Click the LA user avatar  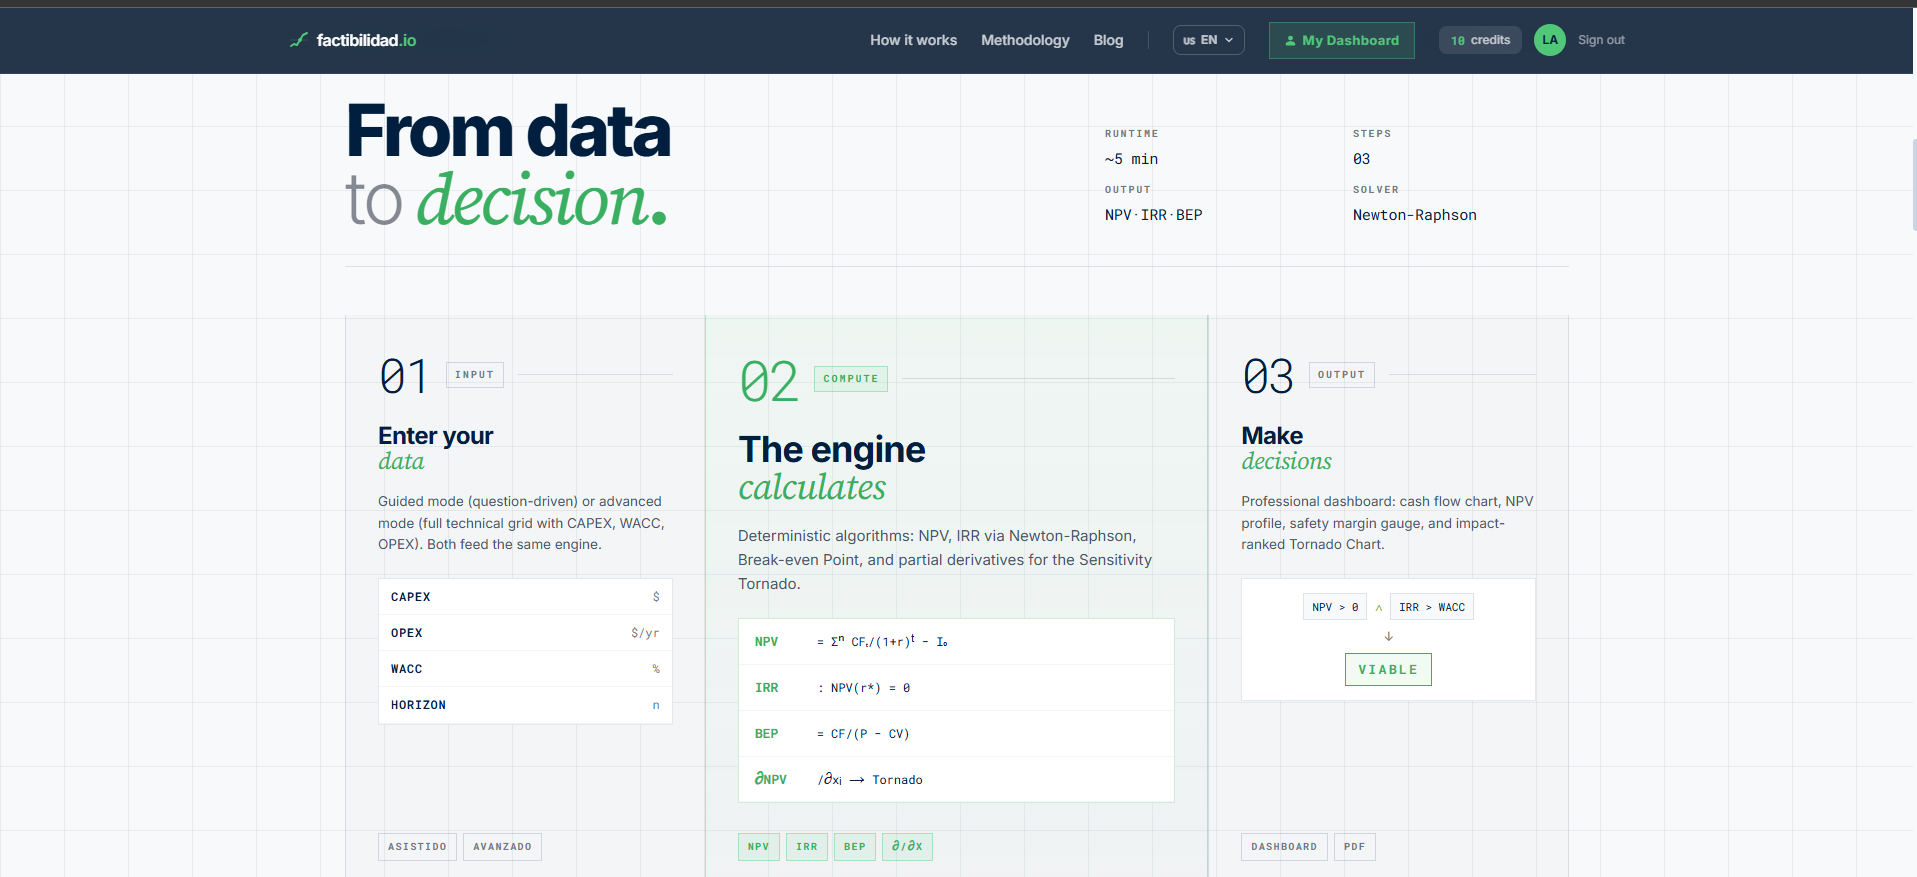(x=1549, y=40)
